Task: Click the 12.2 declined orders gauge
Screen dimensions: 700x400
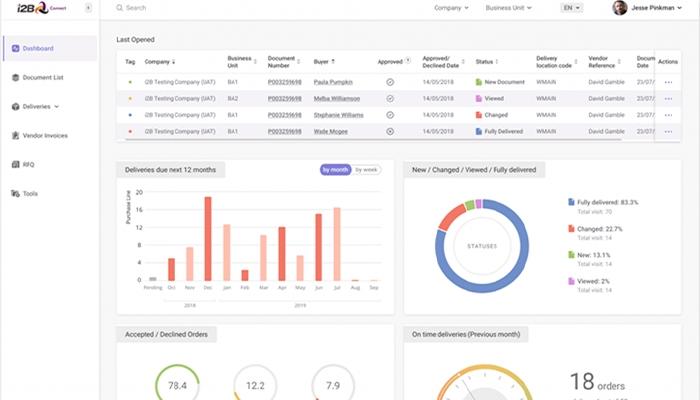Action: (255, 385)
